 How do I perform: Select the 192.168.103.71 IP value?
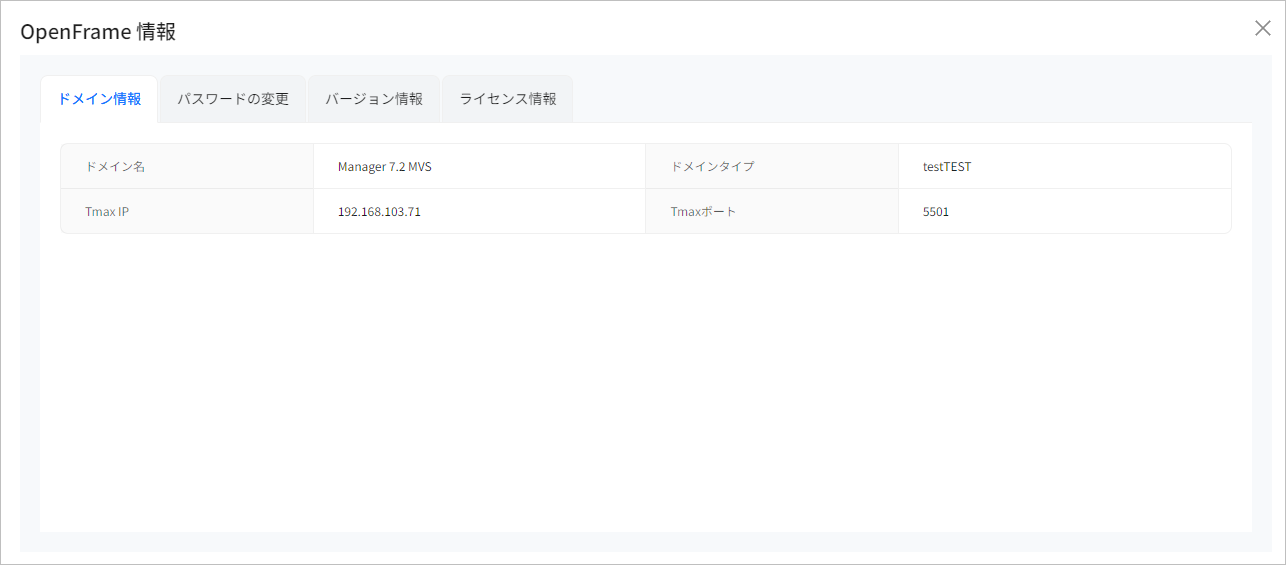tap(379, 212)
